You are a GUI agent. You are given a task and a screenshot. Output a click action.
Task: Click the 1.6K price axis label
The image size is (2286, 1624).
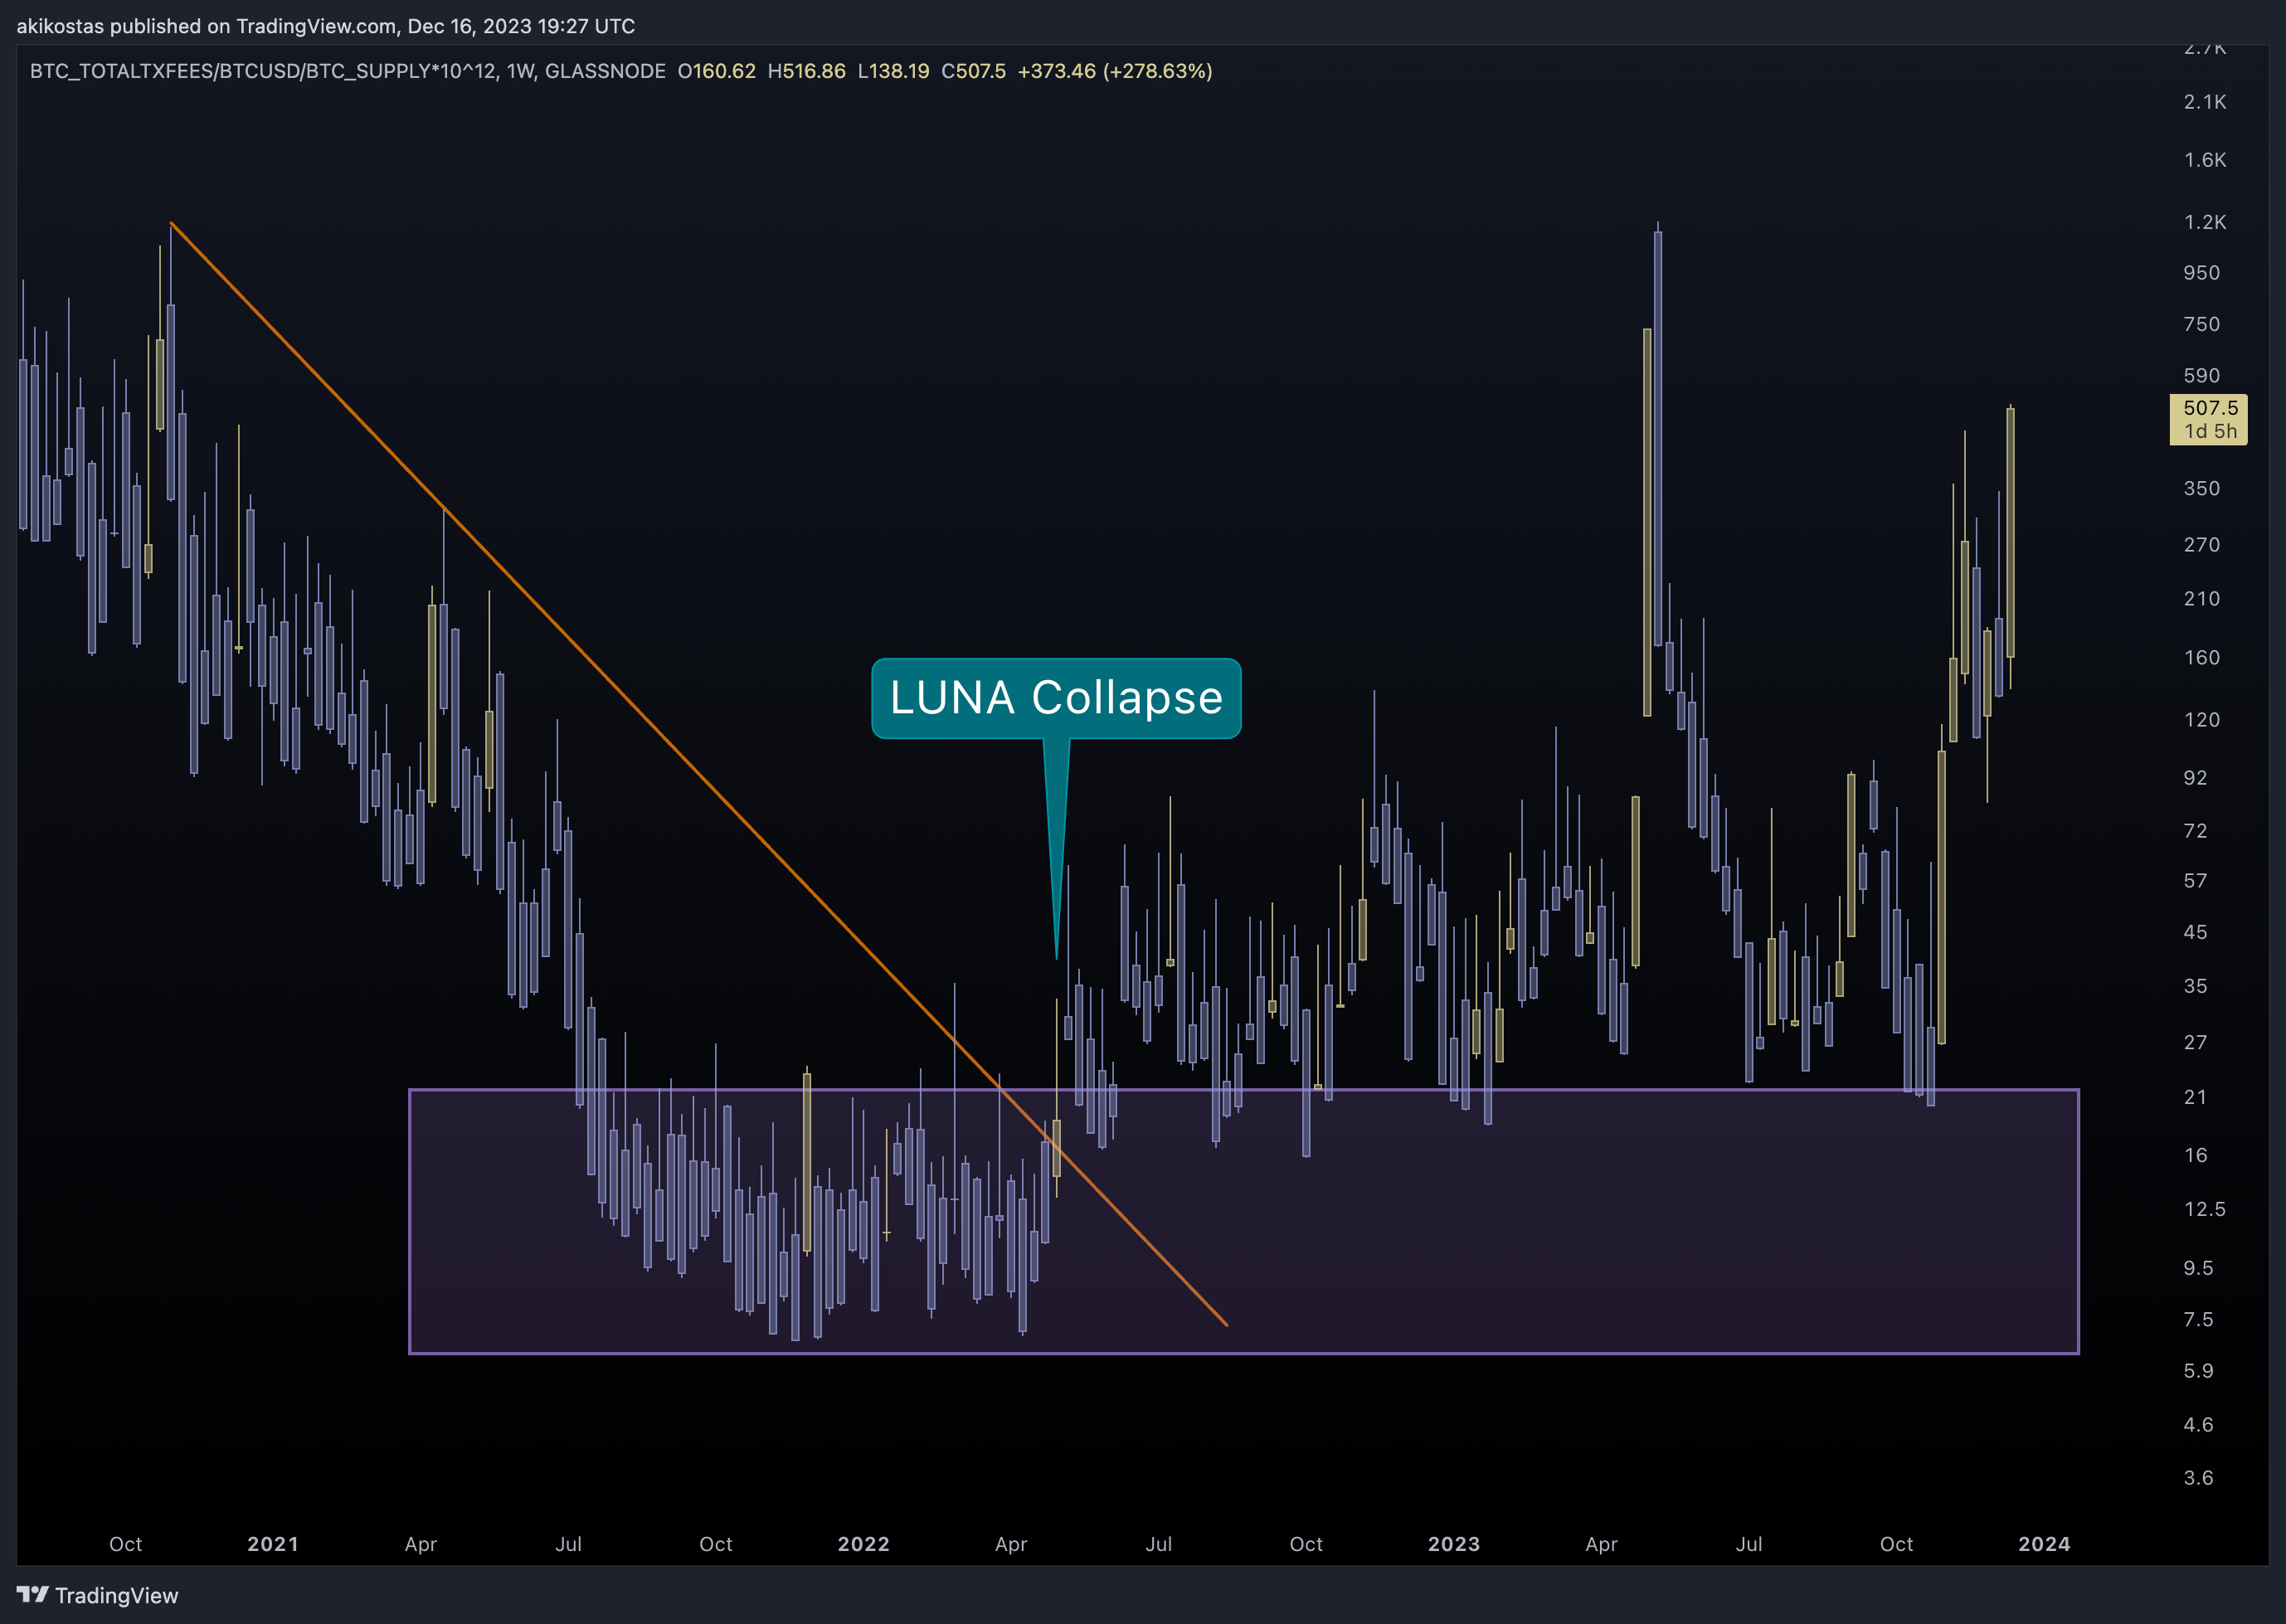pos(2205,160)
